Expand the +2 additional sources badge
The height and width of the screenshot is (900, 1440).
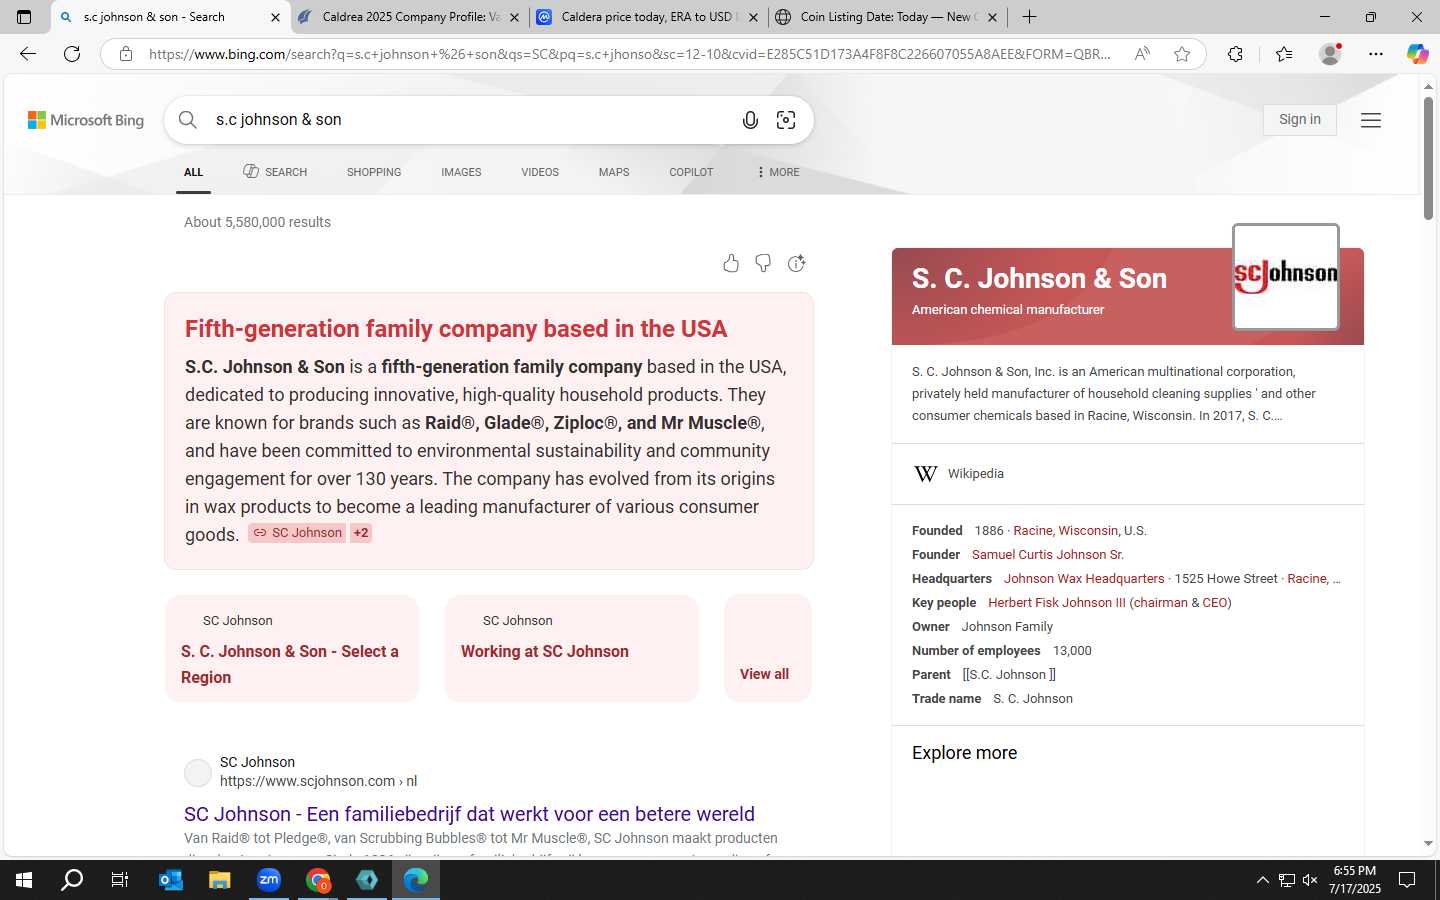coord(361,533)
